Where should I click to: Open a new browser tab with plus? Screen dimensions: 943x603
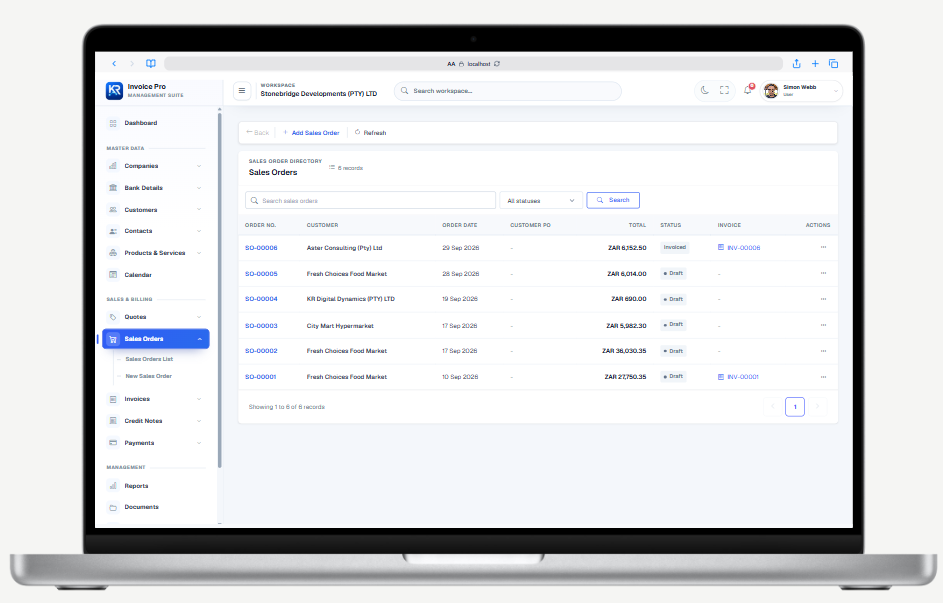coord(815,63)
